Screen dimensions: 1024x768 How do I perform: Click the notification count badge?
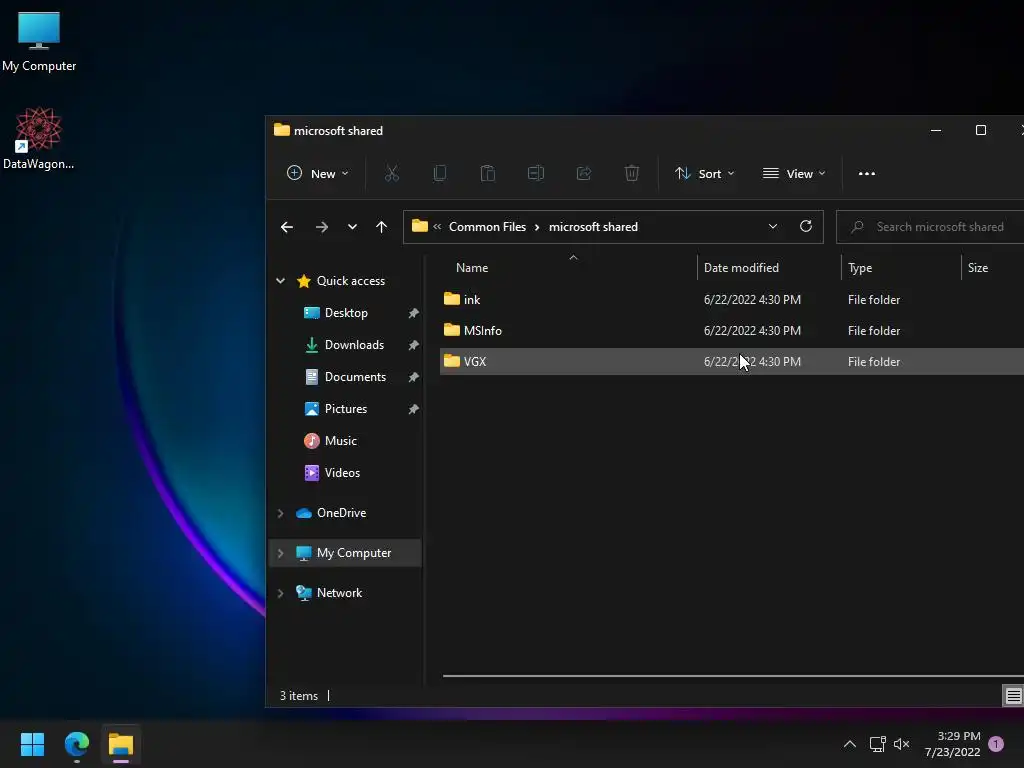pyautogui.click(x=996, y=744)
